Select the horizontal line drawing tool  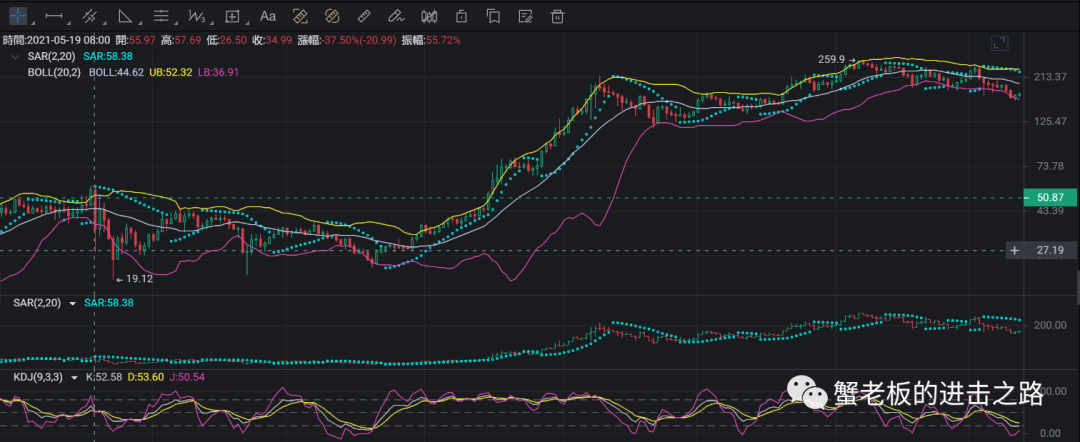coord(53,15)
